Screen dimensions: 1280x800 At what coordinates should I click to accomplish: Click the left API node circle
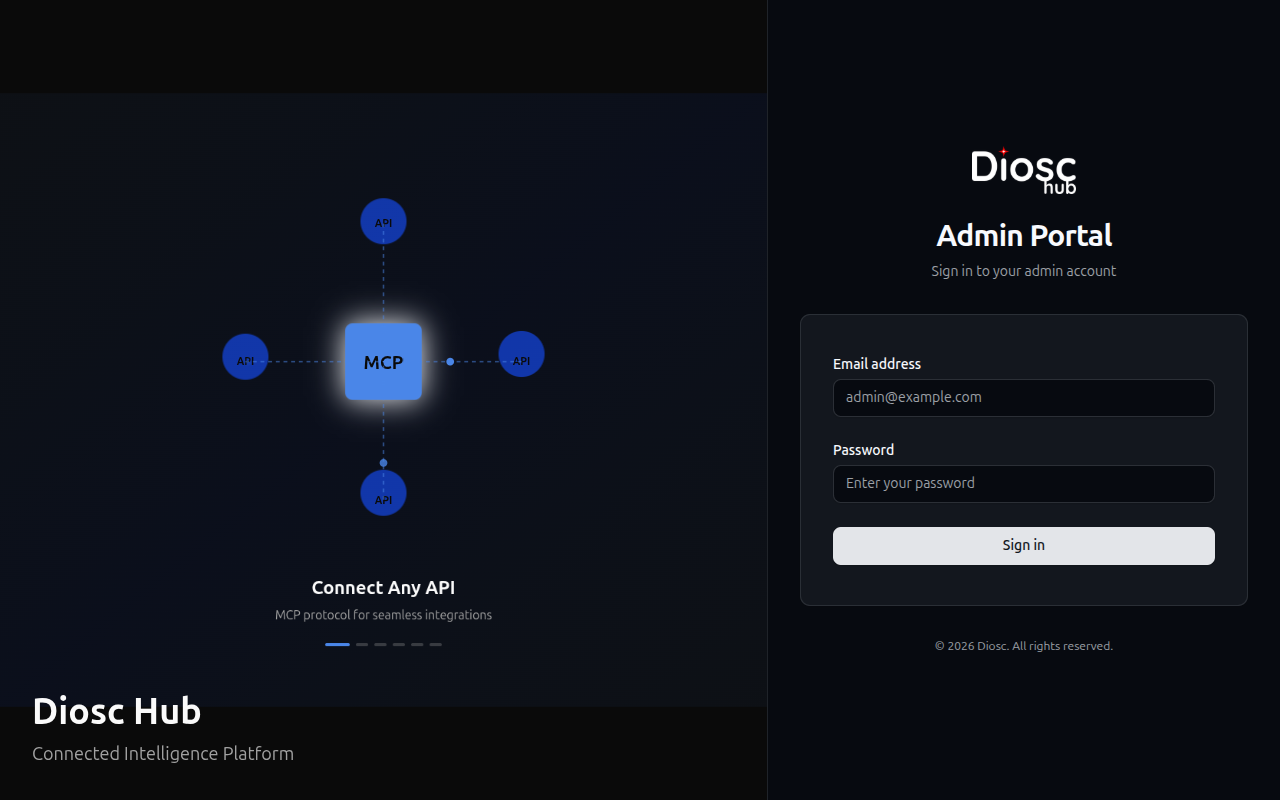[245, 356]
